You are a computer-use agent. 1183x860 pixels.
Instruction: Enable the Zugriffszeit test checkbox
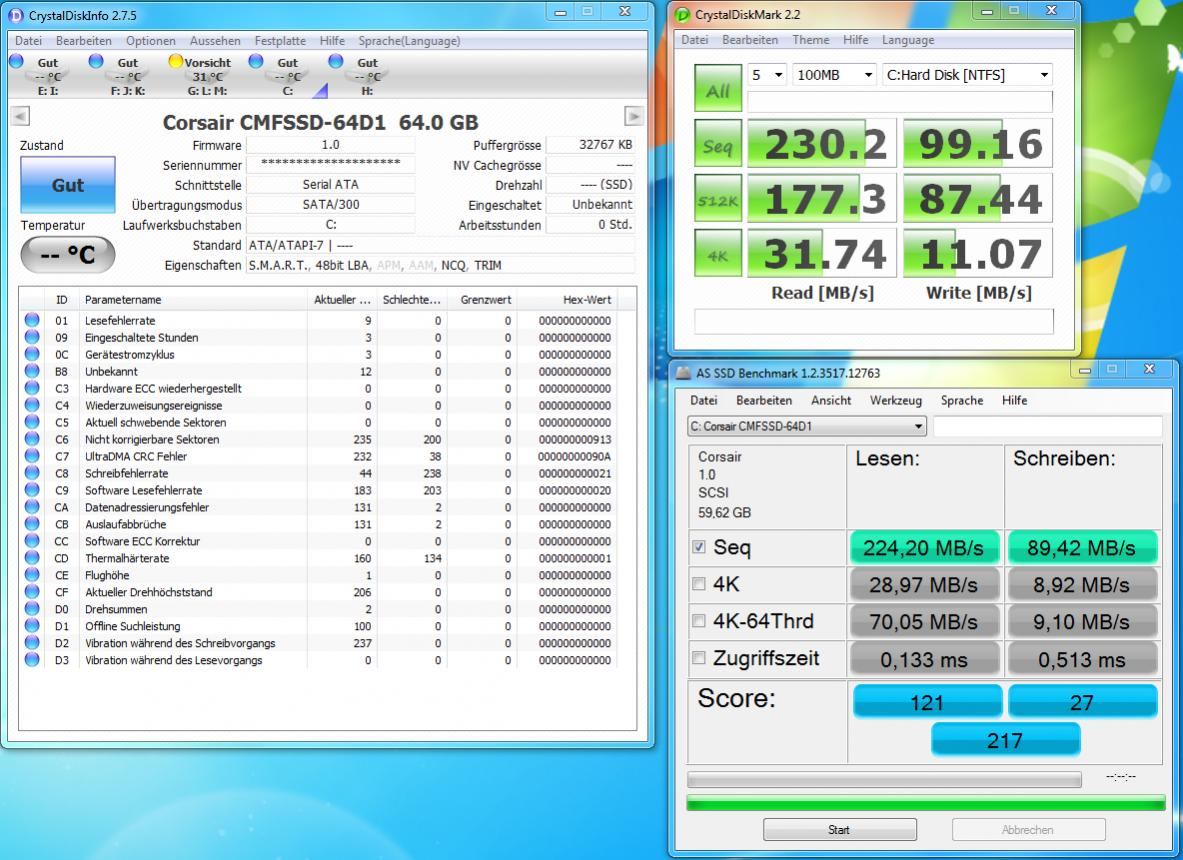[x=699, y=658]
